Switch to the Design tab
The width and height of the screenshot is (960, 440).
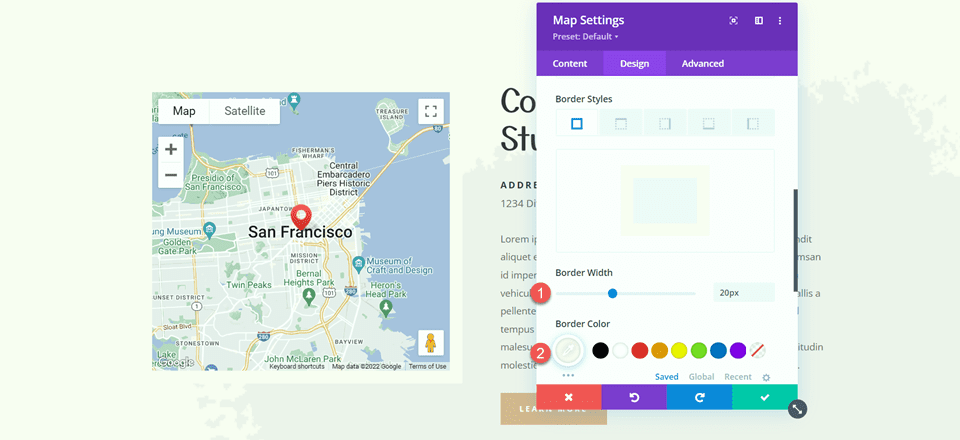(634, 64)
